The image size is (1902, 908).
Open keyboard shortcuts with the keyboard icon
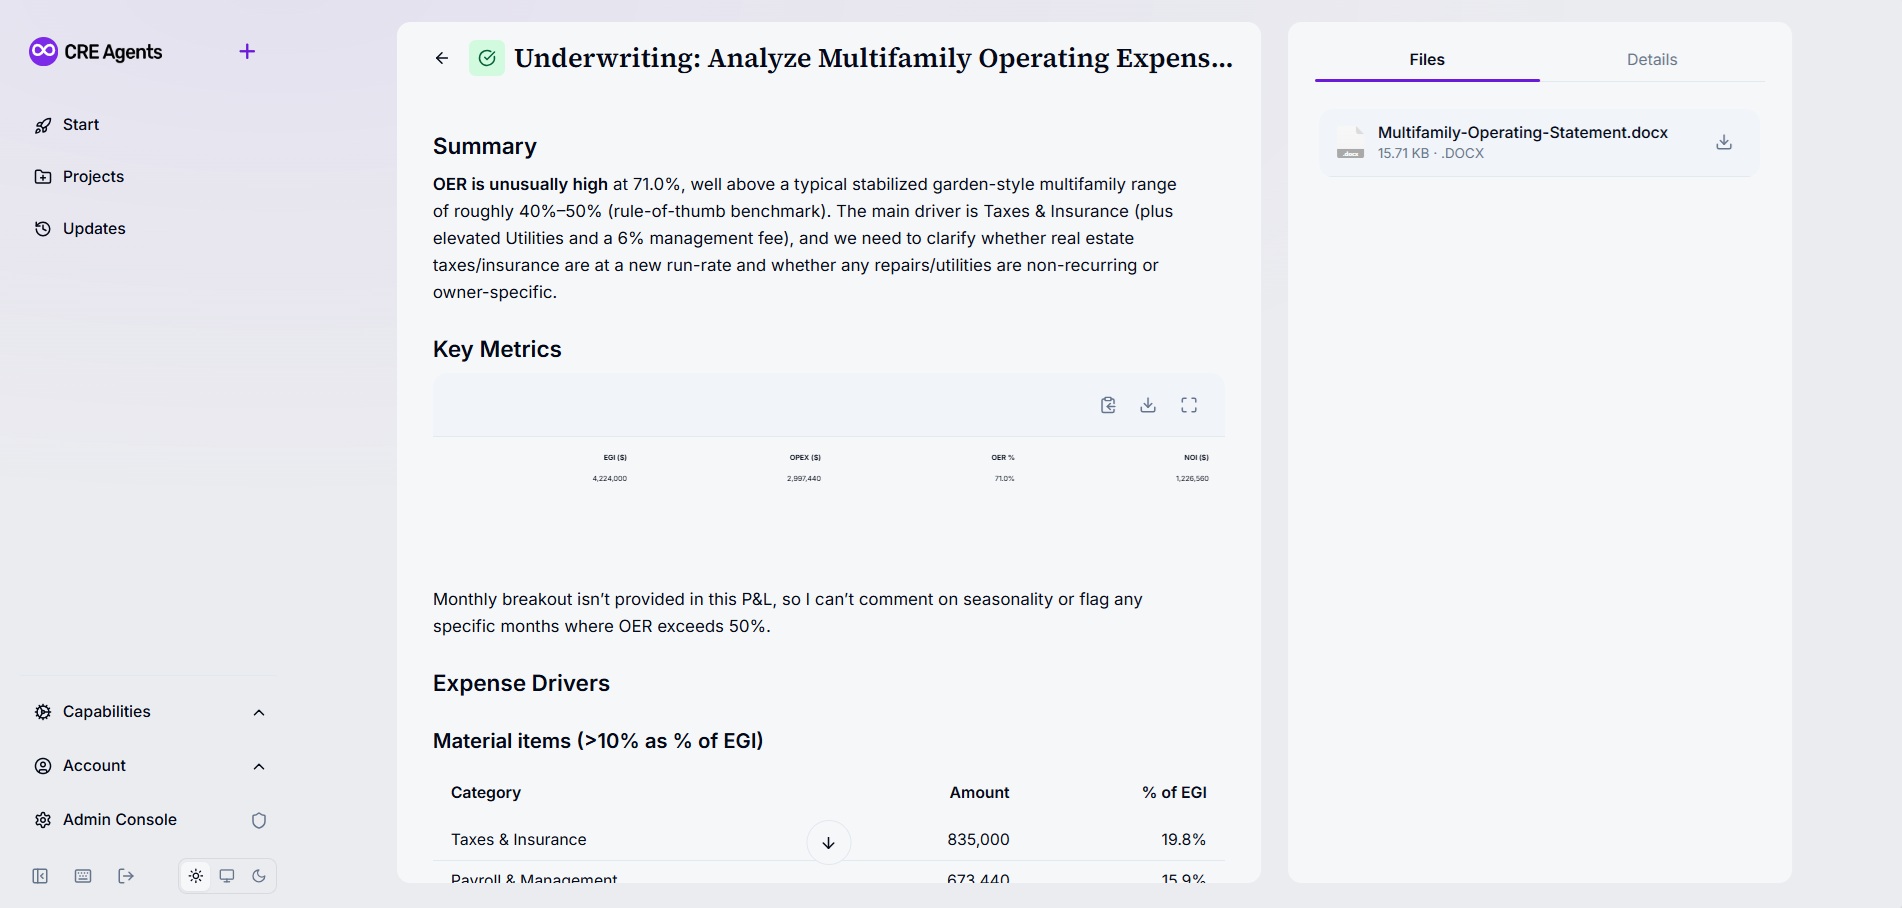[83, 876]
